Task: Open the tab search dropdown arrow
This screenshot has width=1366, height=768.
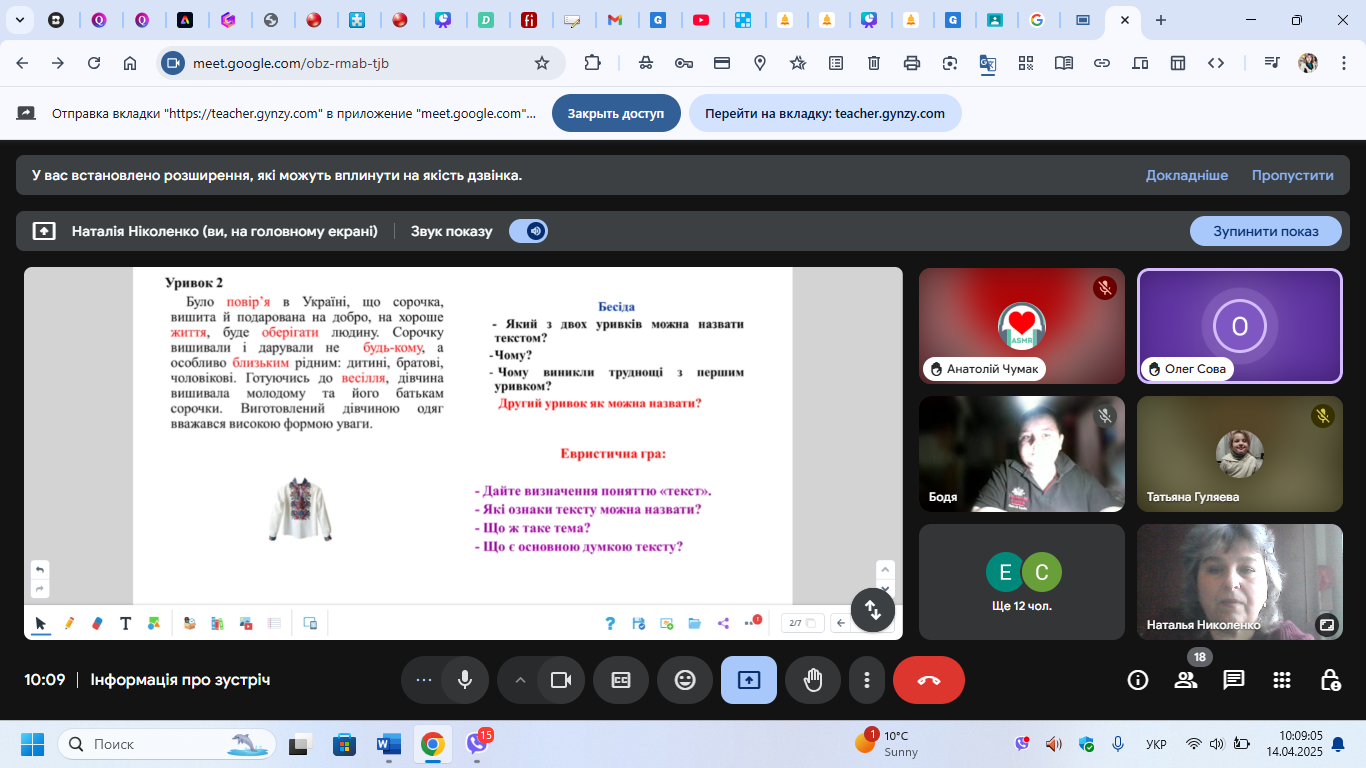Action: [19, 19]
